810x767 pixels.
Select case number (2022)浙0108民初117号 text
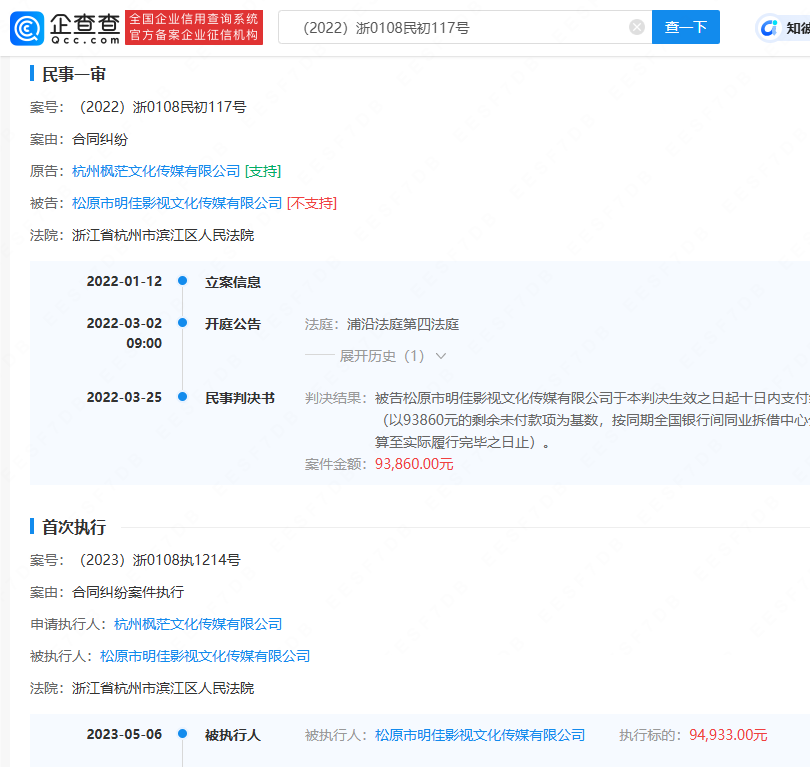[161, 107]
